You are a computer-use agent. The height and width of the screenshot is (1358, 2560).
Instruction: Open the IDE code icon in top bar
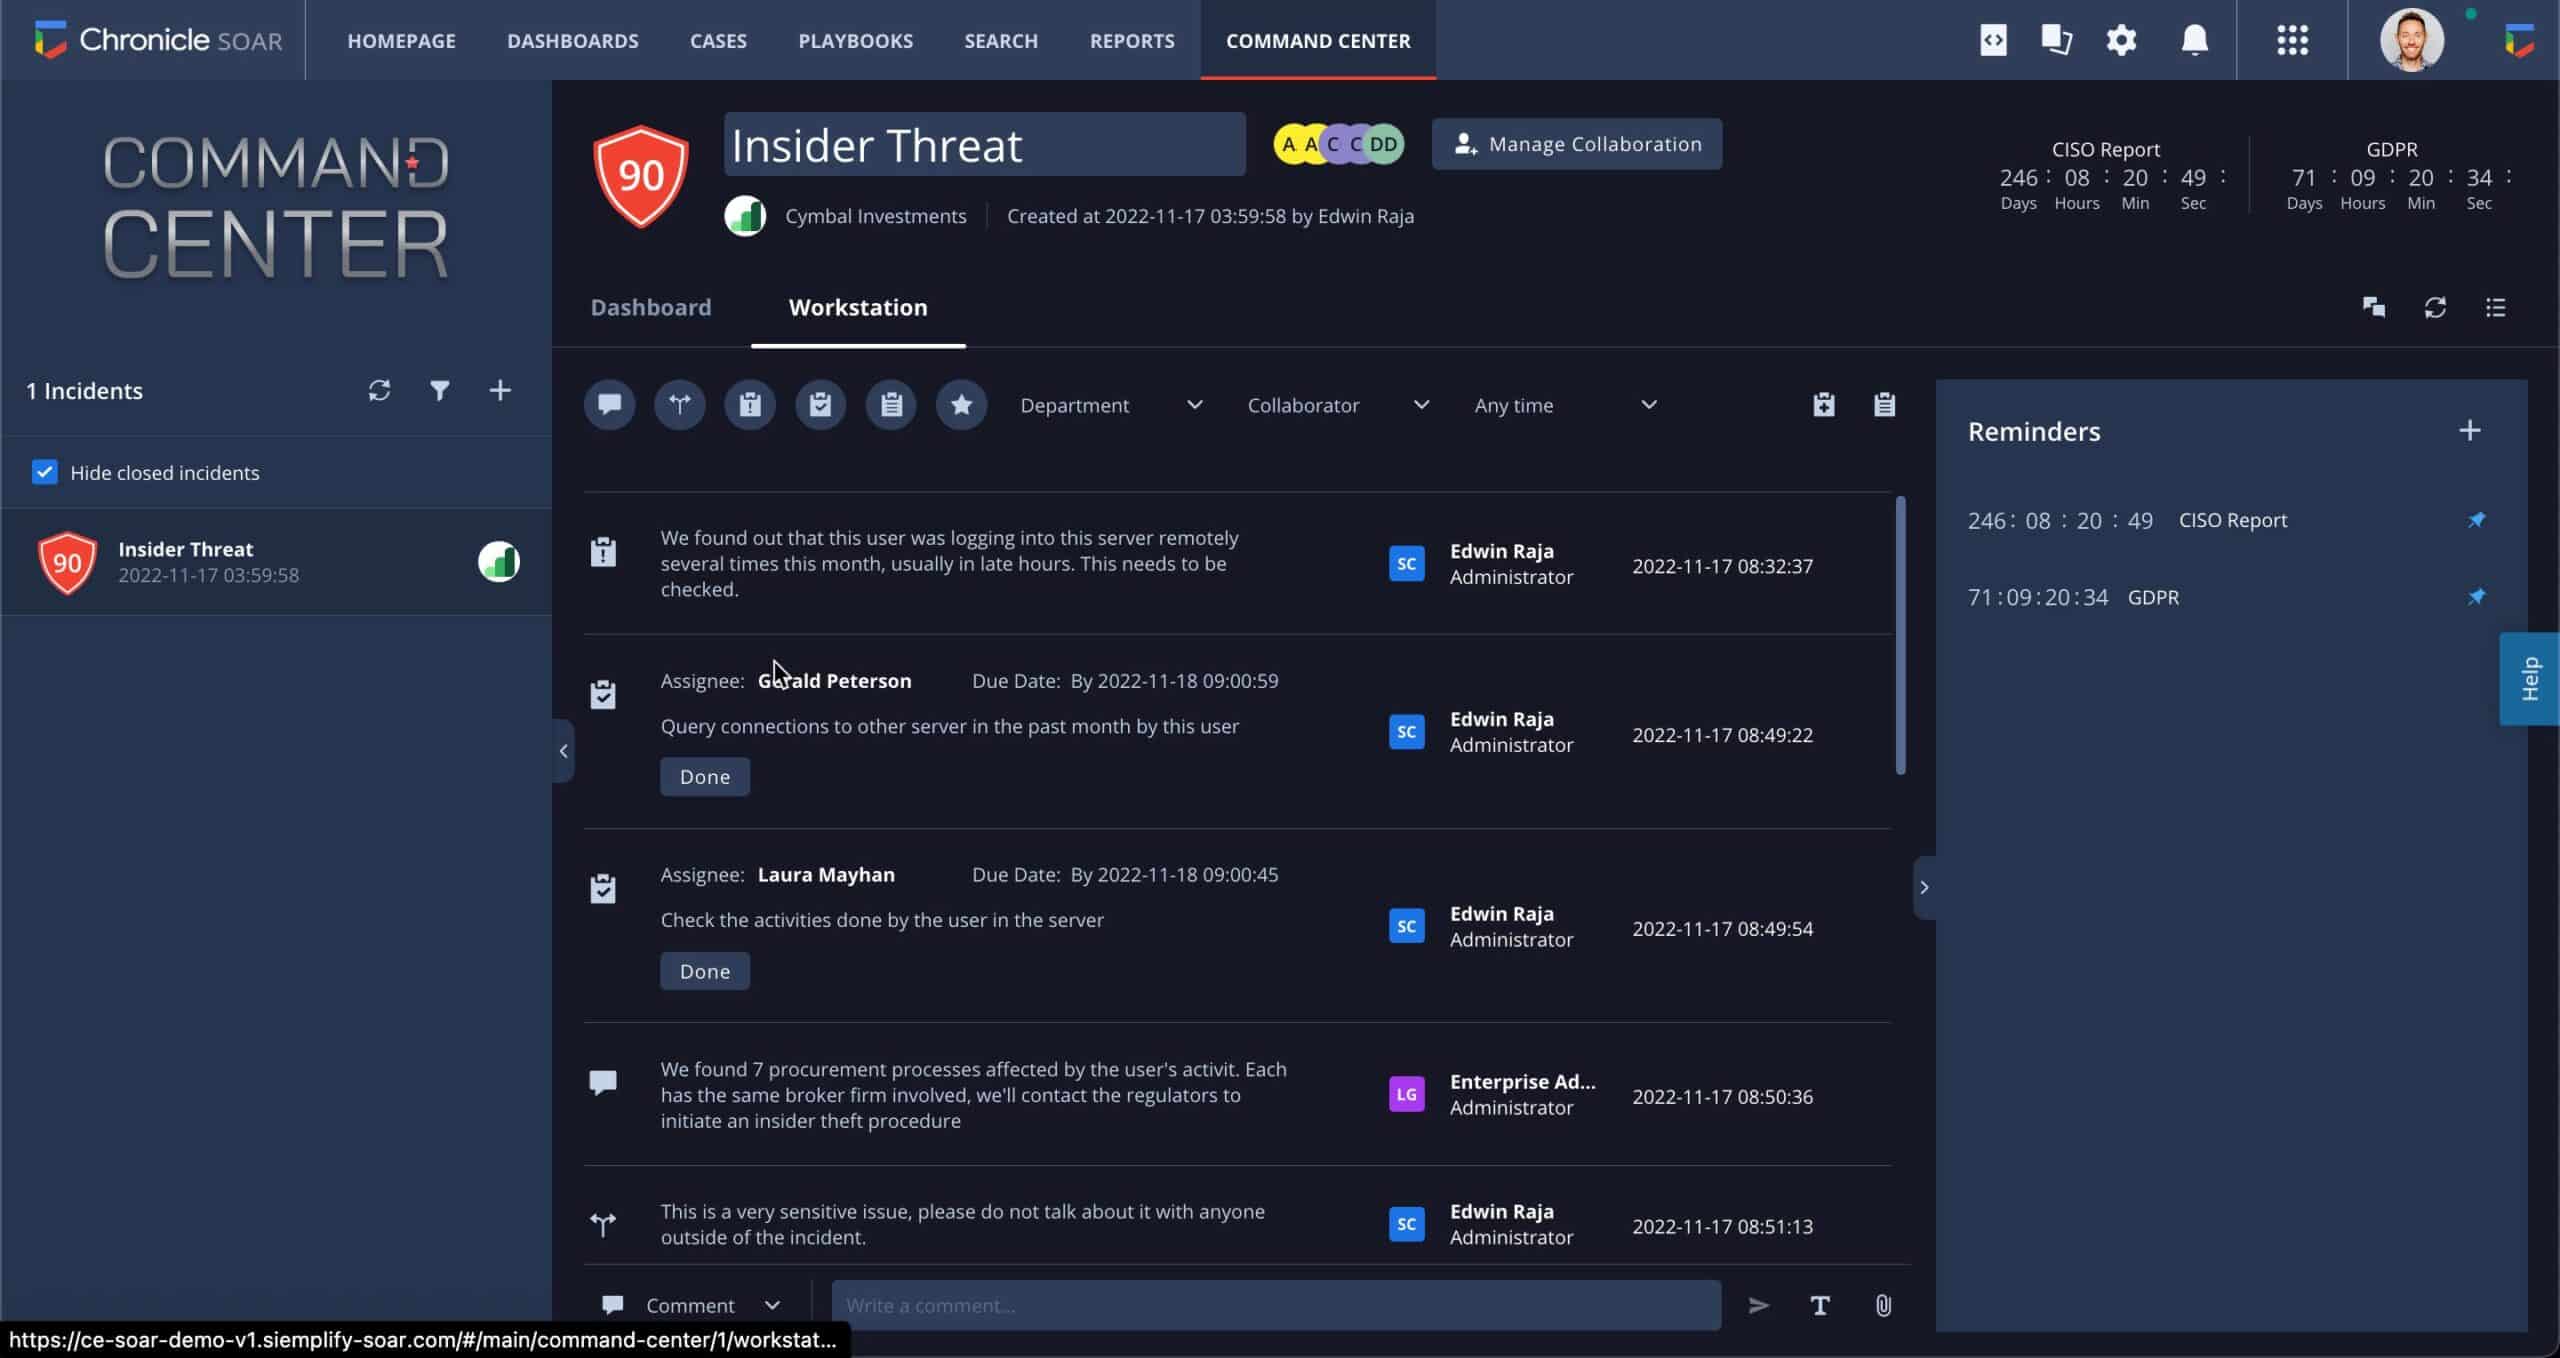coord(1993,40)
